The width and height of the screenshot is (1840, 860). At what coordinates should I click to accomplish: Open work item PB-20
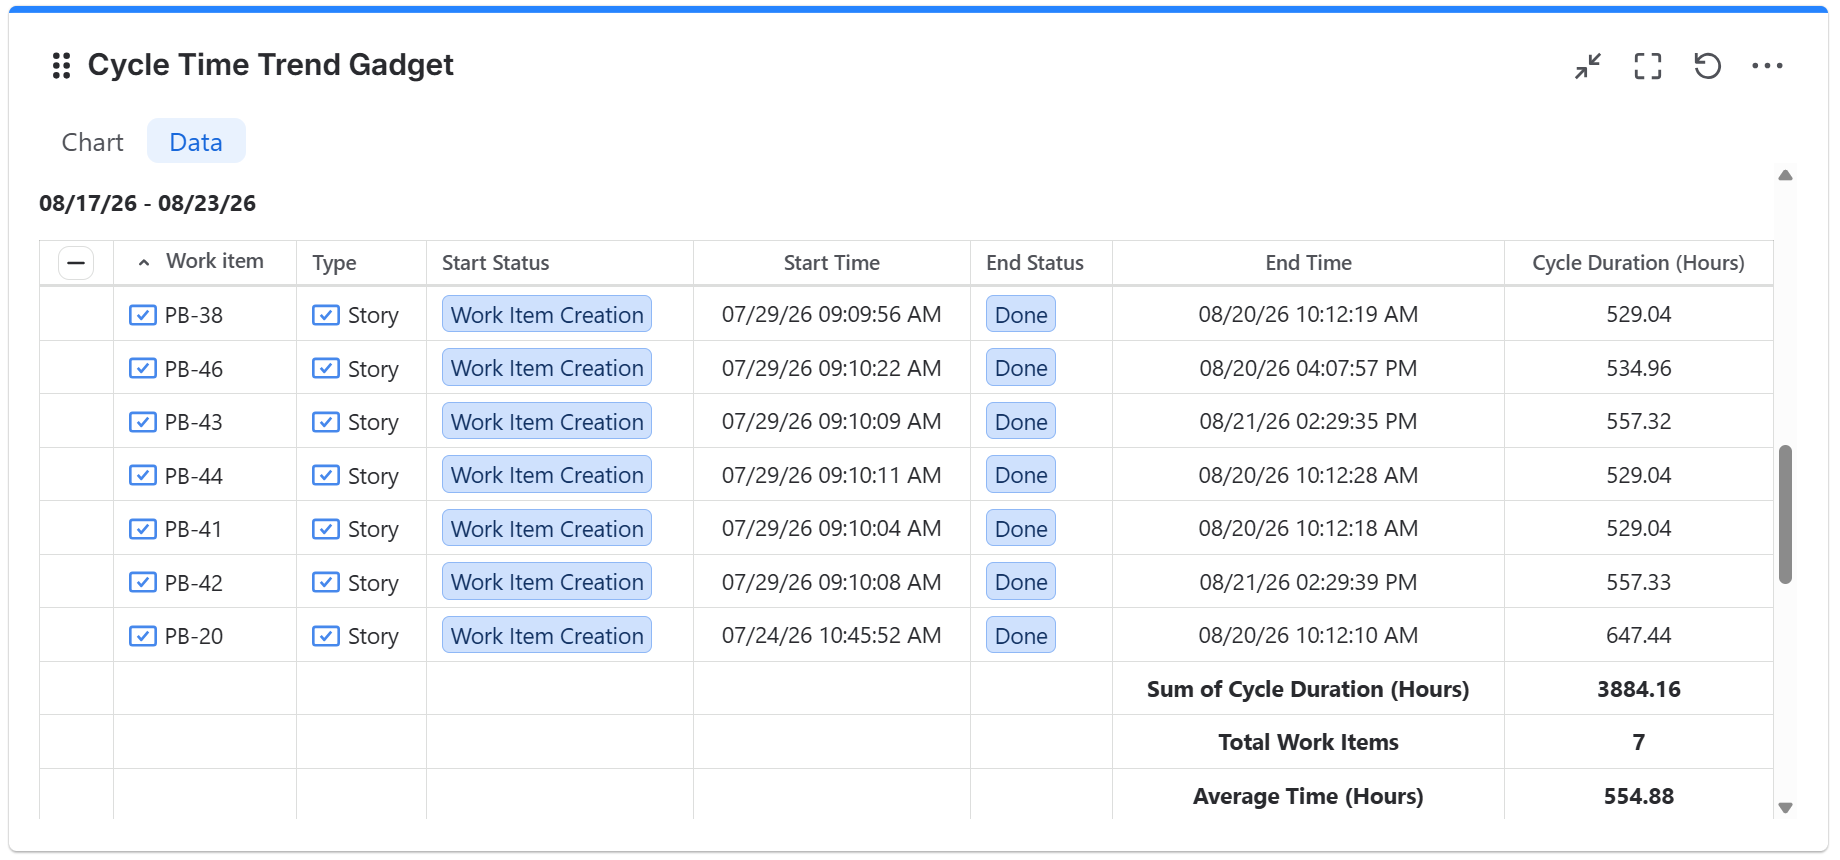click(193, 636)
